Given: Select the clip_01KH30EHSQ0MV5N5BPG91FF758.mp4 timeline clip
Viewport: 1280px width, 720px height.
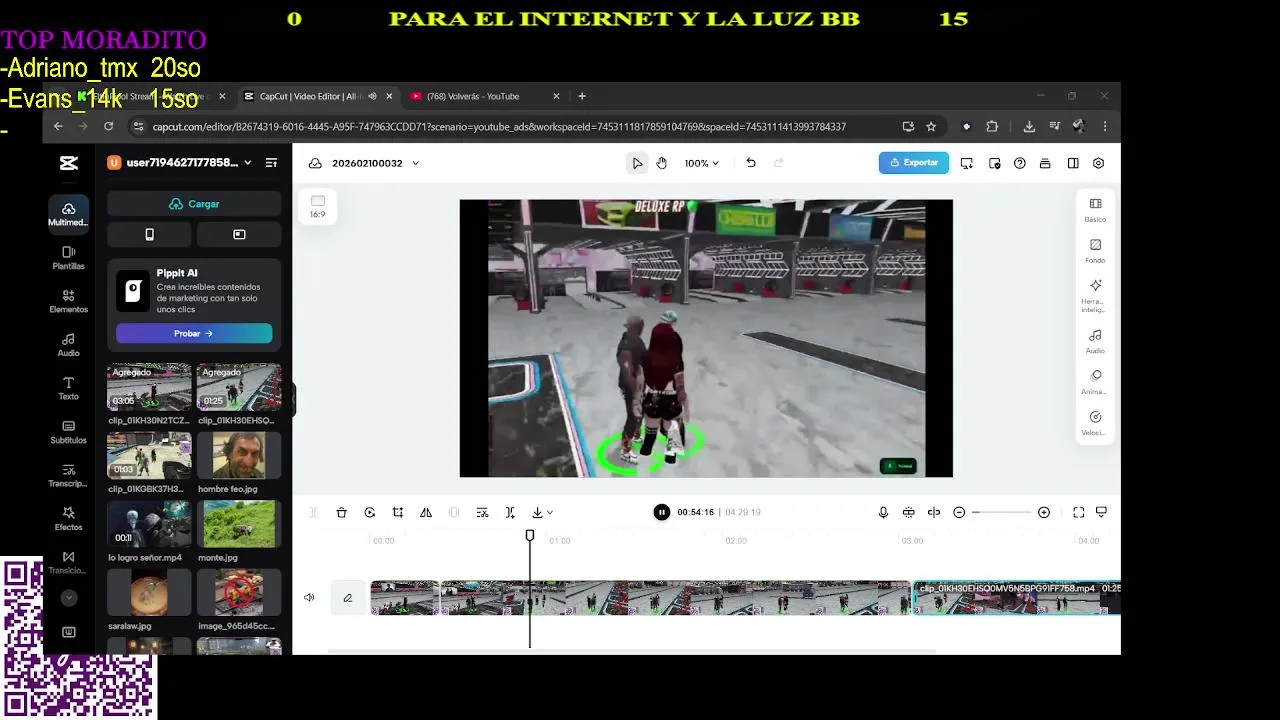Looking at the screenshot, I should (1017, 598).
